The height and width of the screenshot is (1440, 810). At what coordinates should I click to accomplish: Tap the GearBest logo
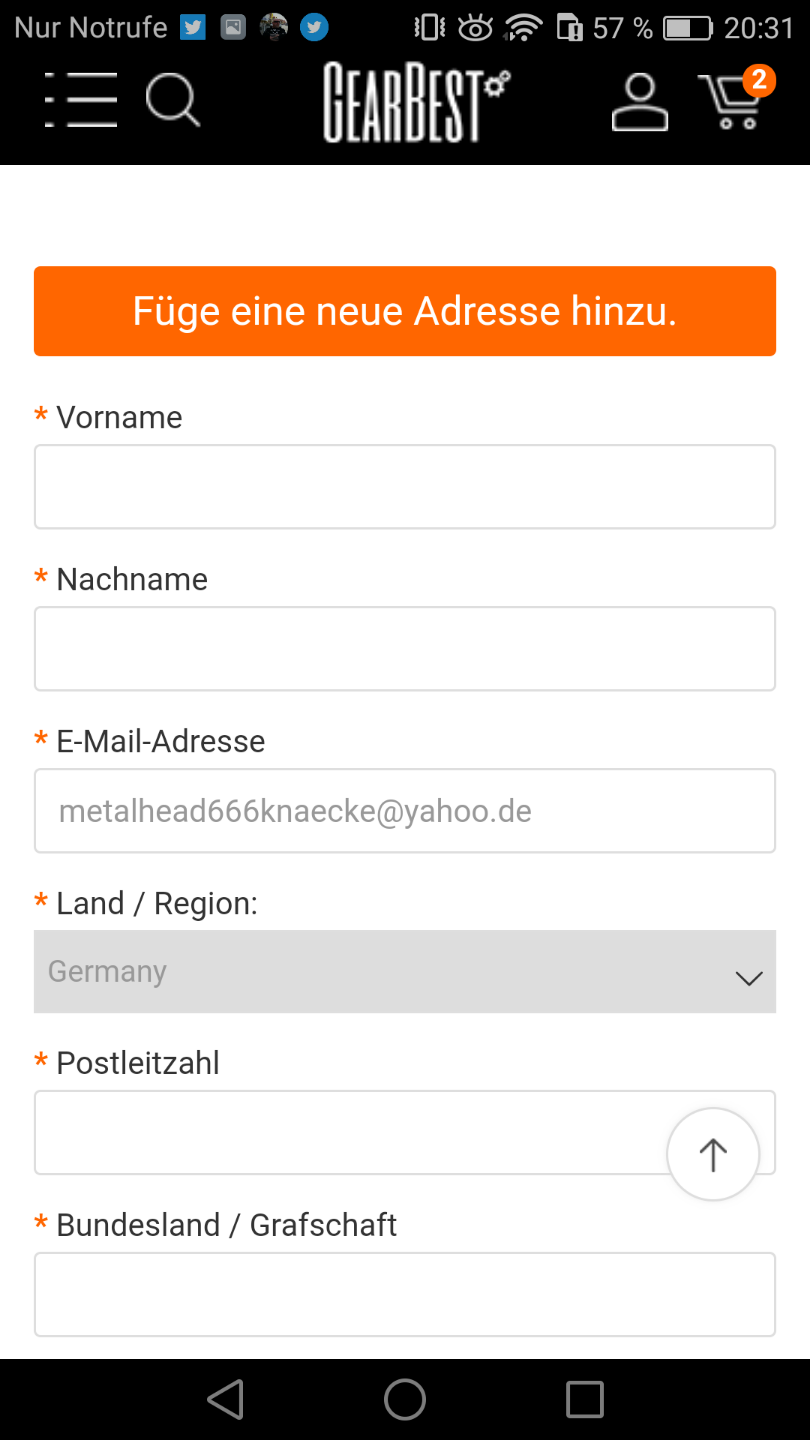(415, 102)
